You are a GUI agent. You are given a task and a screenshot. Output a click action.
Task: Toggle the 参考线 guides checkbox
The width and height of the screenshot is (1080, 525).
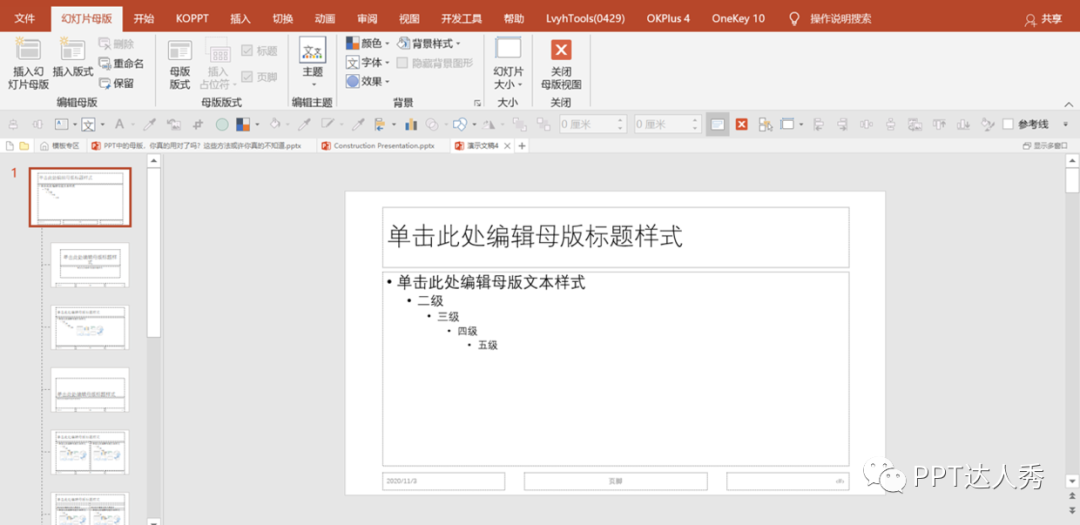click(x=1008, y=124)
